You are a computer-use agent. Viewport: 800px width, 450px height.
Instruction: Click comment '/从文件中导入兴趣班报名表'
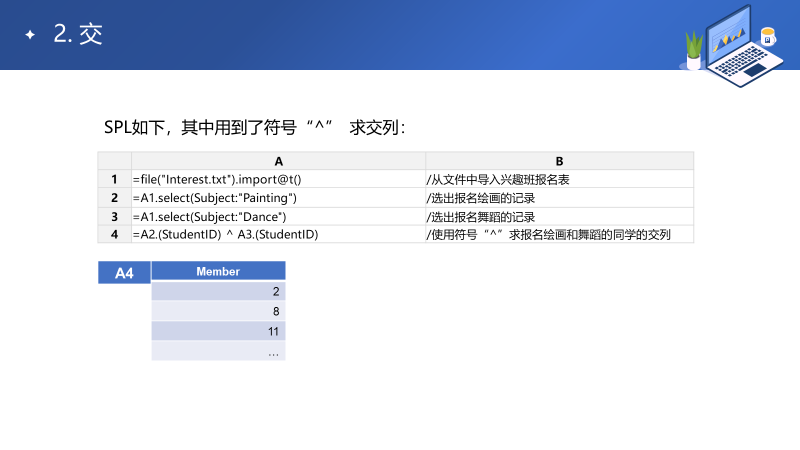559,179
